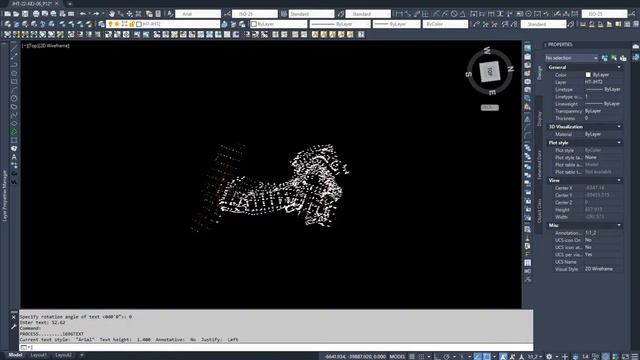Open the Layer Properties Manager side label
Screen dimensions: 640x360
pos(4,196)
